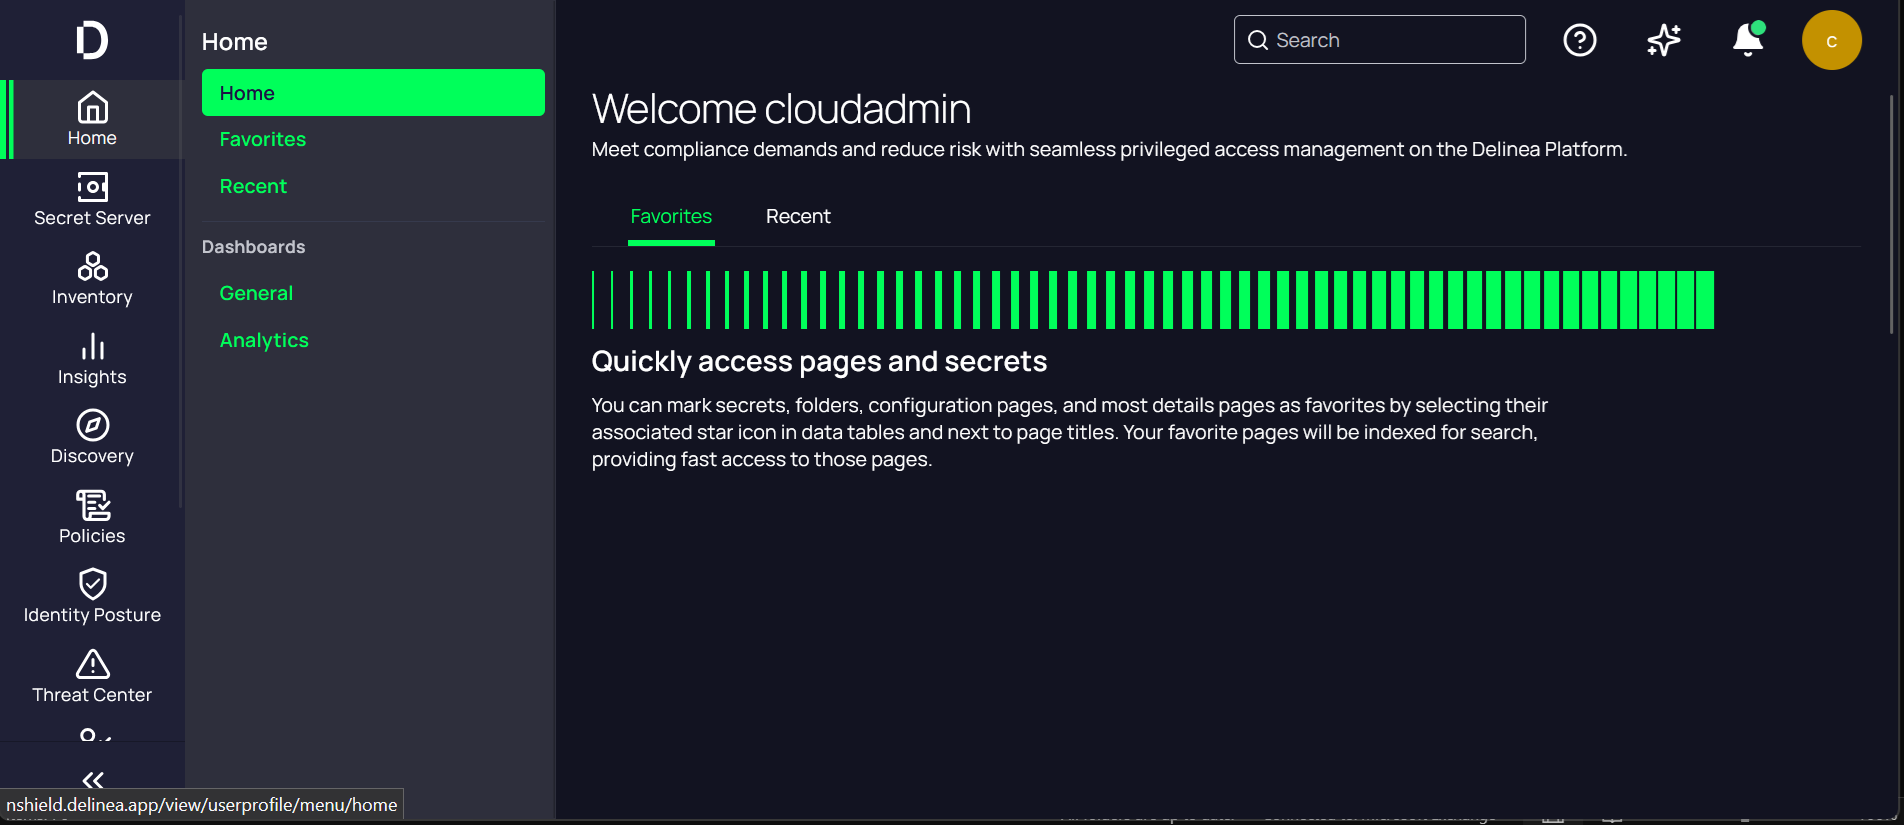Open Threat Center in the sidebar

92,677
